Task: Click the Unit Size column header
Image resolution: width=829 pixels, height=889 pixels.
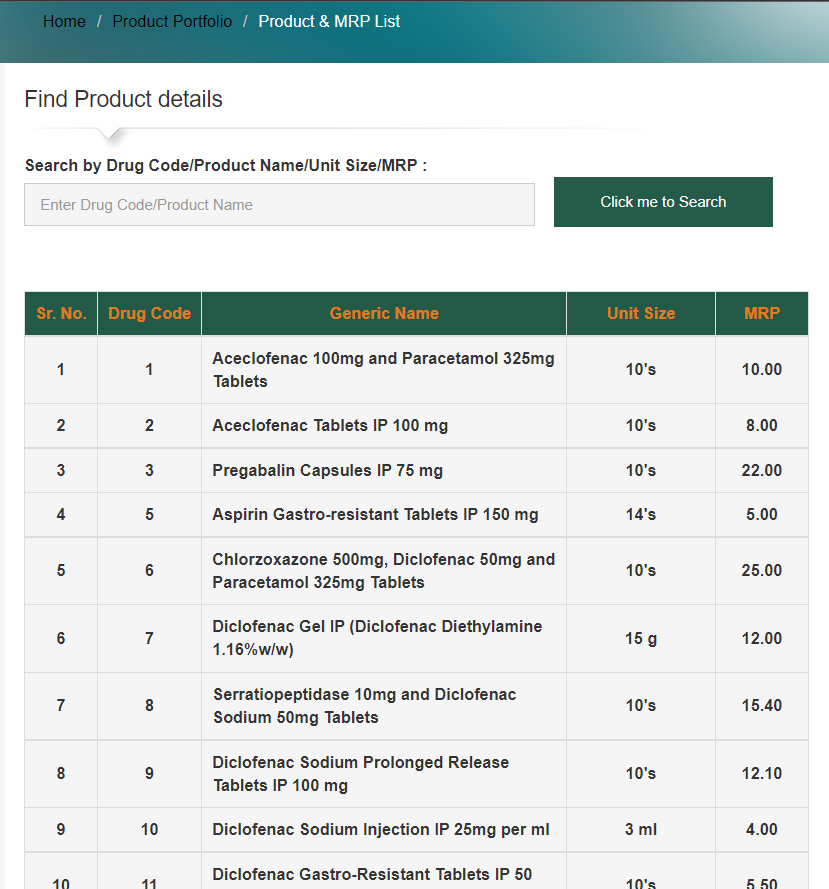Action: pyautogui.click(x=641, y=313)
